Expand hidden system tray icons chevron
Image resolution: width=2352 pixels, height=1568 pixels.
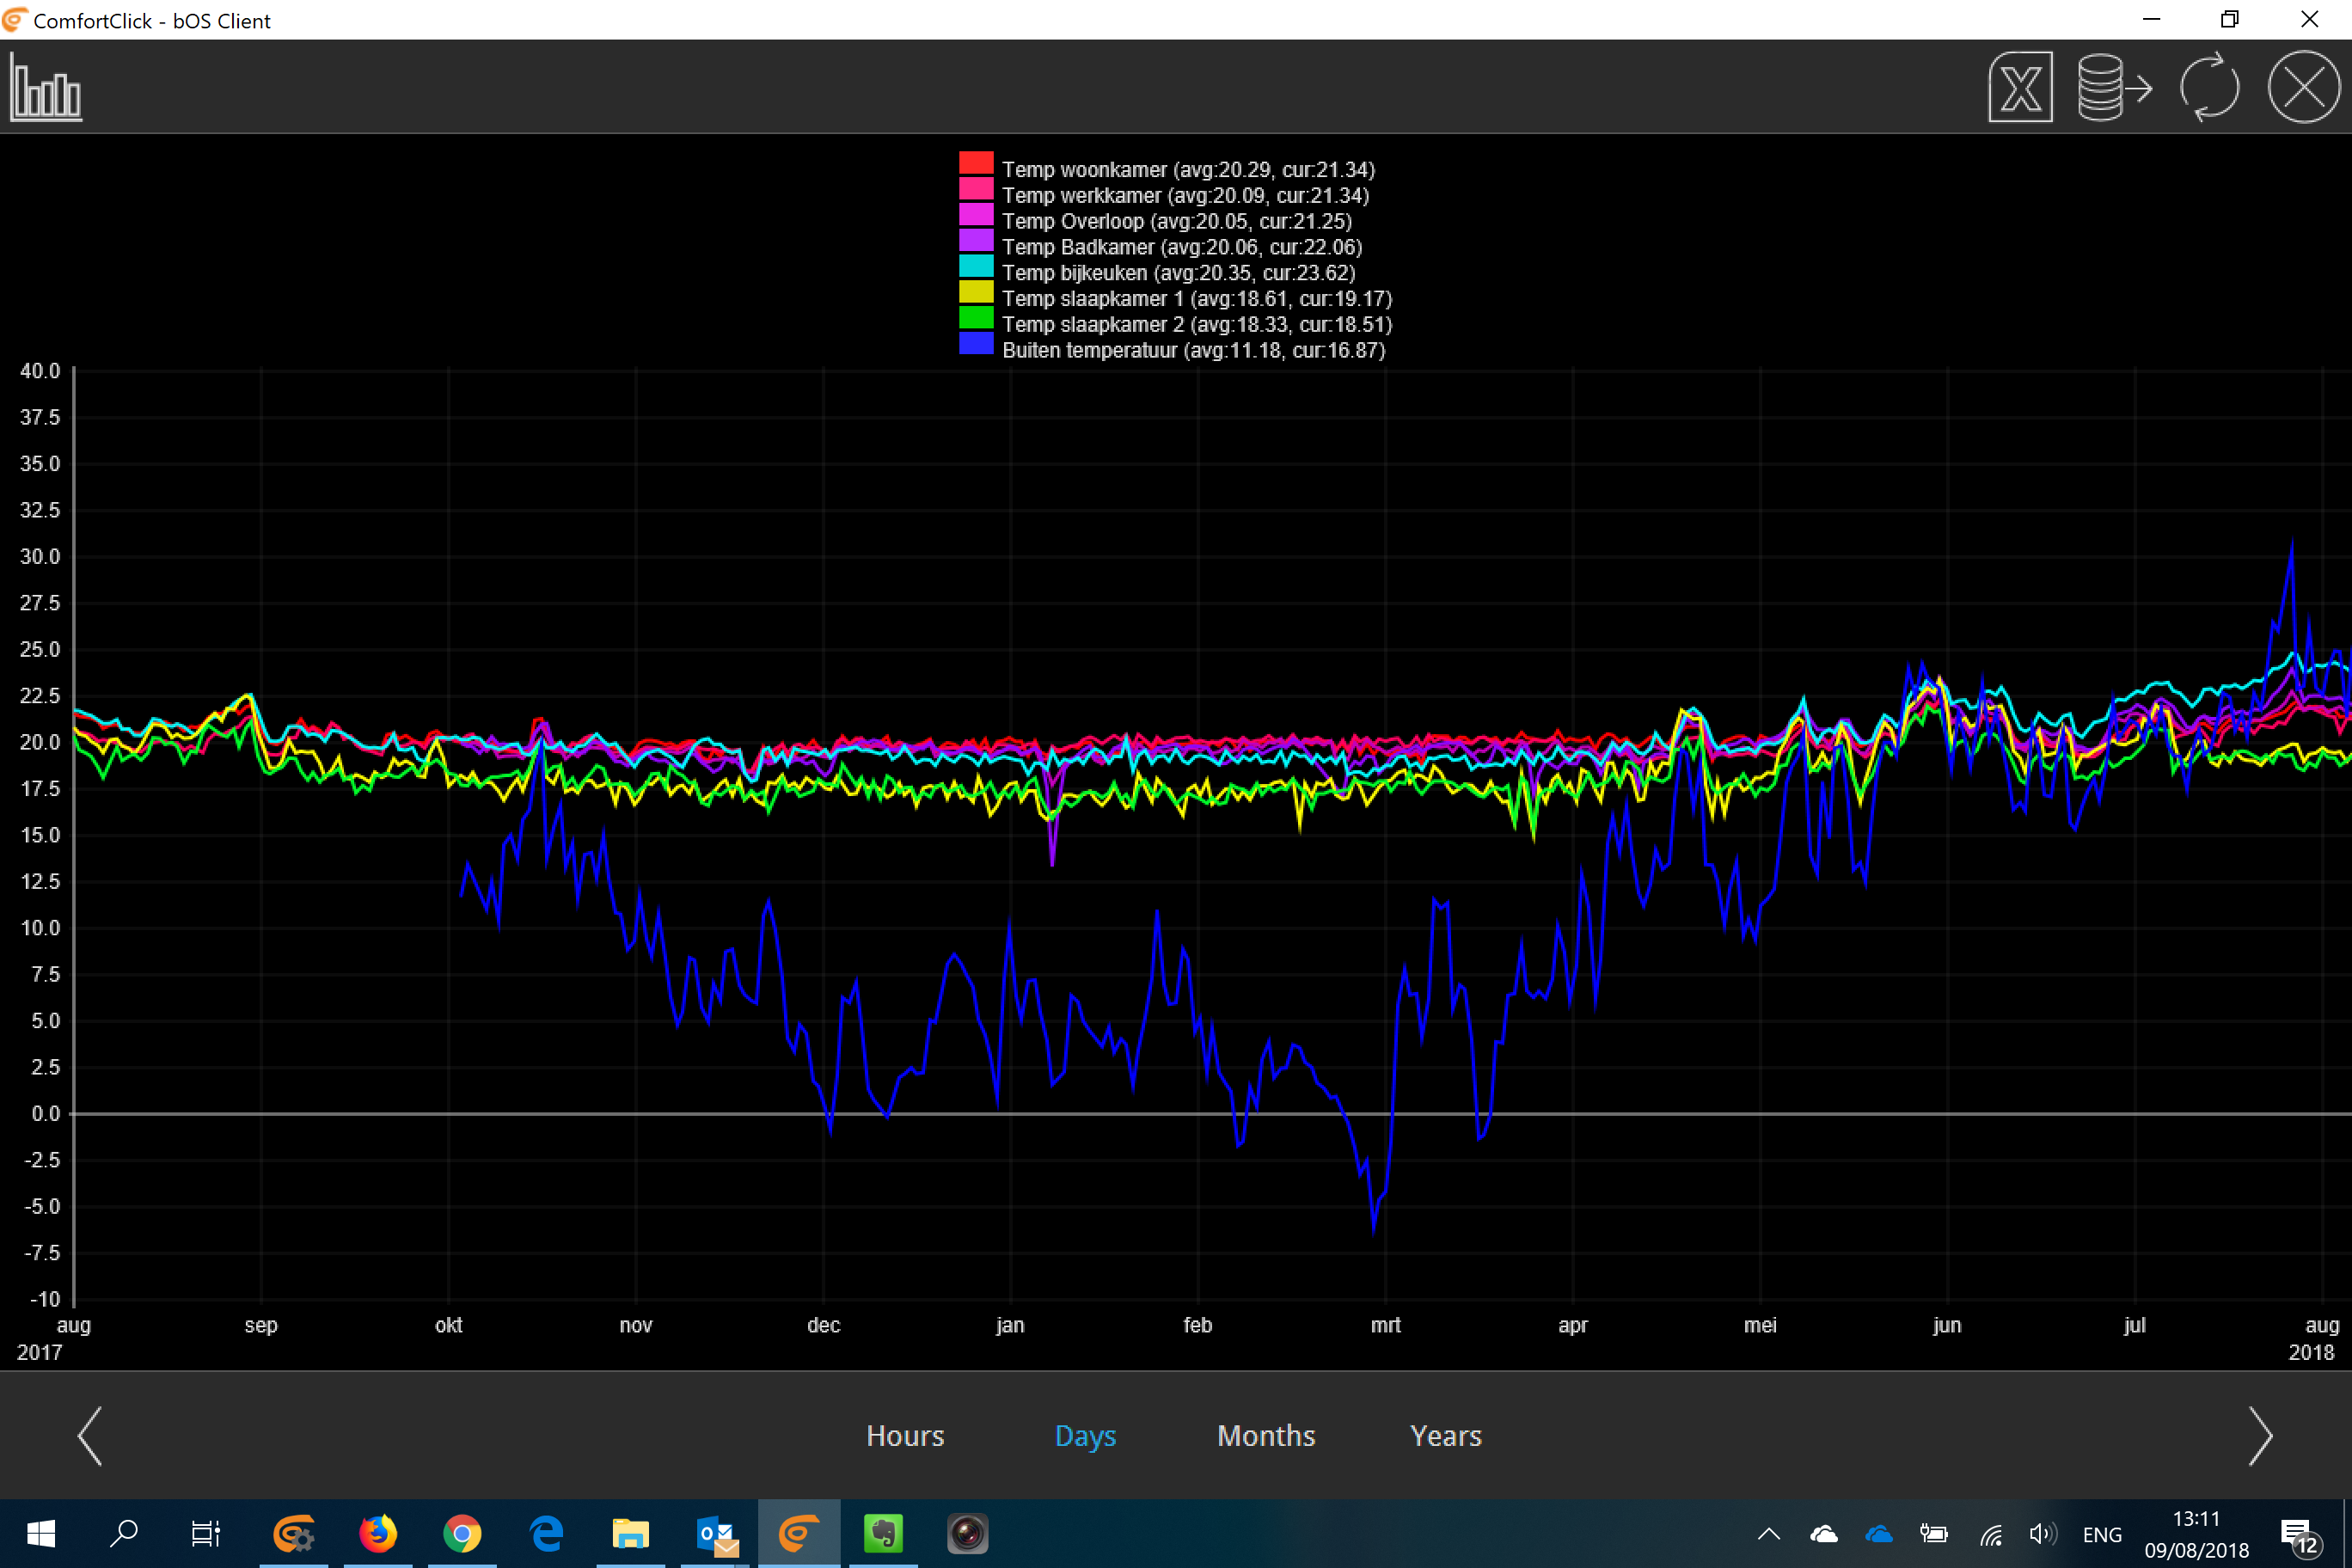coord(1768,1534)
